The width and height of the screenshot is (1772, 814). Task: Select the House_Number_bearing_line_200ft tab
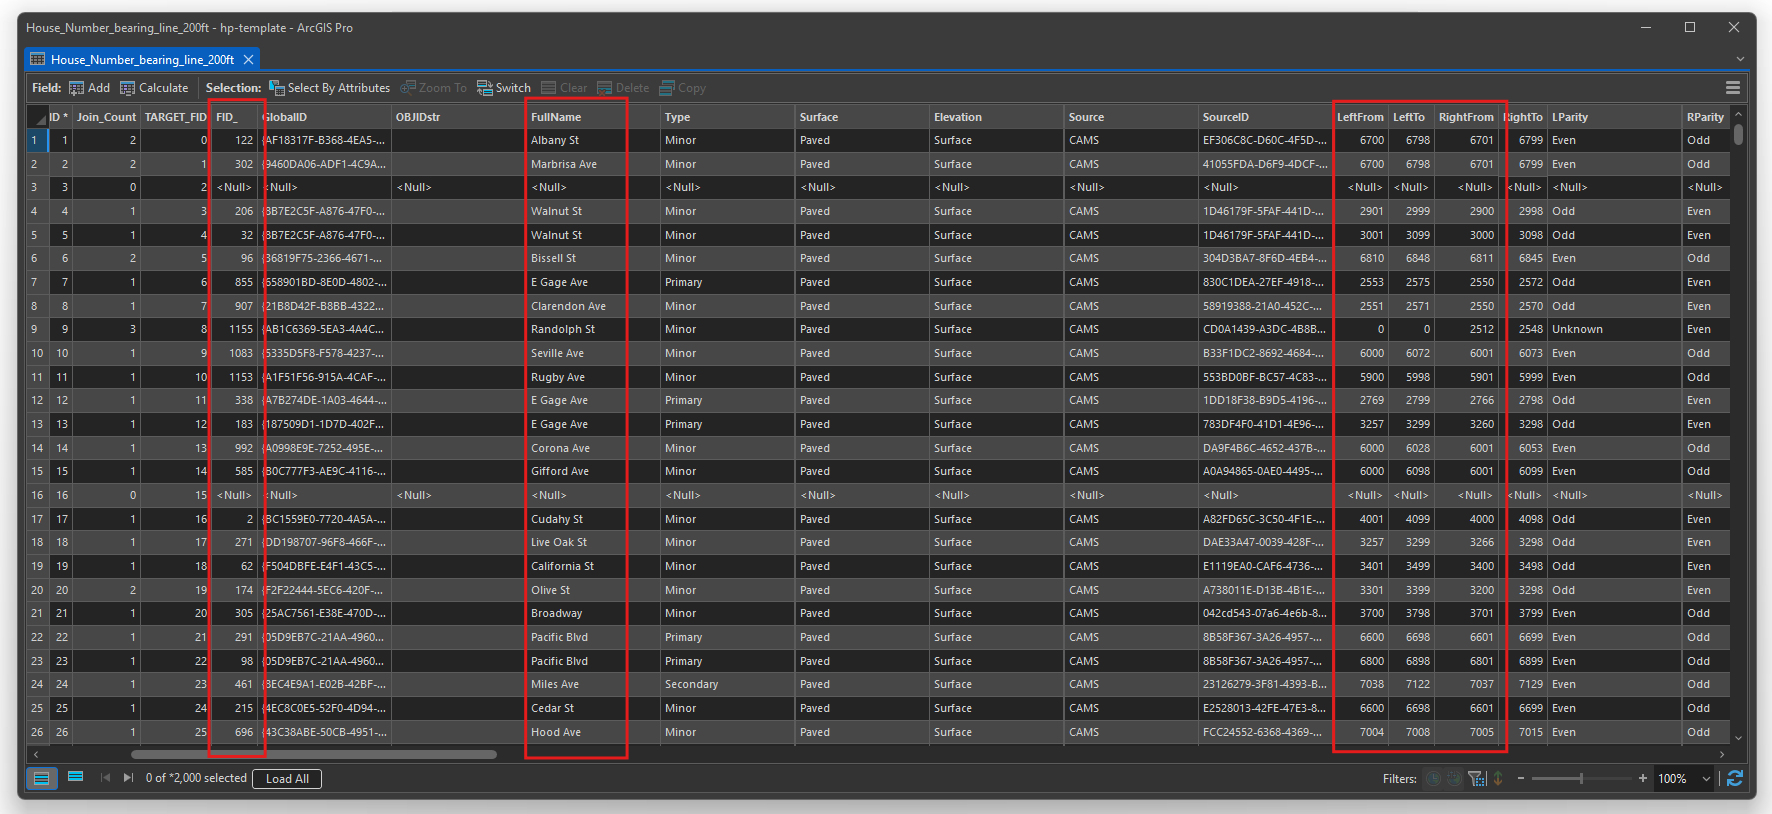pos(142,60)
